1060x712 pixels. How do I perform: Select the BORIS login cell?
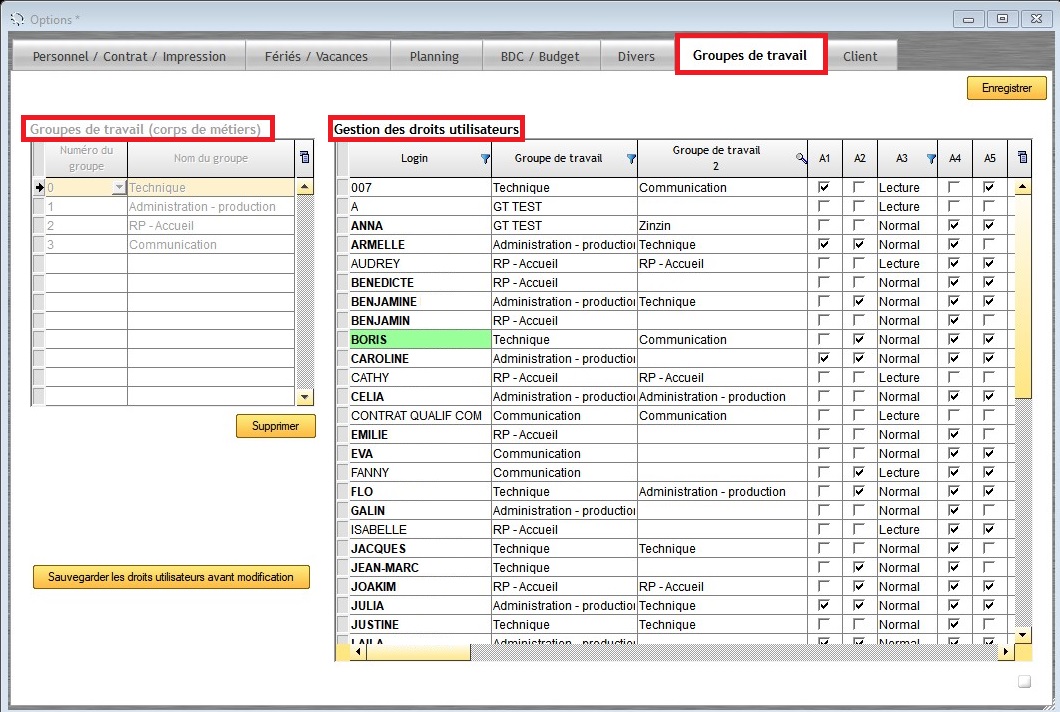coord(420,340)
